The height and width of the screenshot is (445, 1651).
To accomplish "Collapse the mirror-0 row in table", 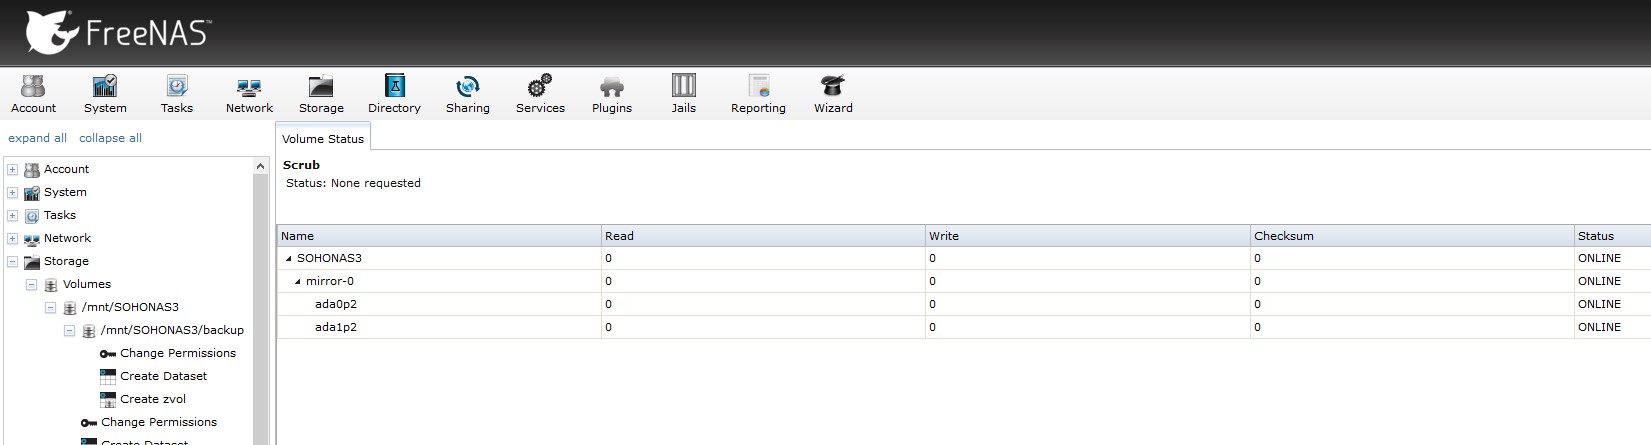I will click(x=298, y=282).
